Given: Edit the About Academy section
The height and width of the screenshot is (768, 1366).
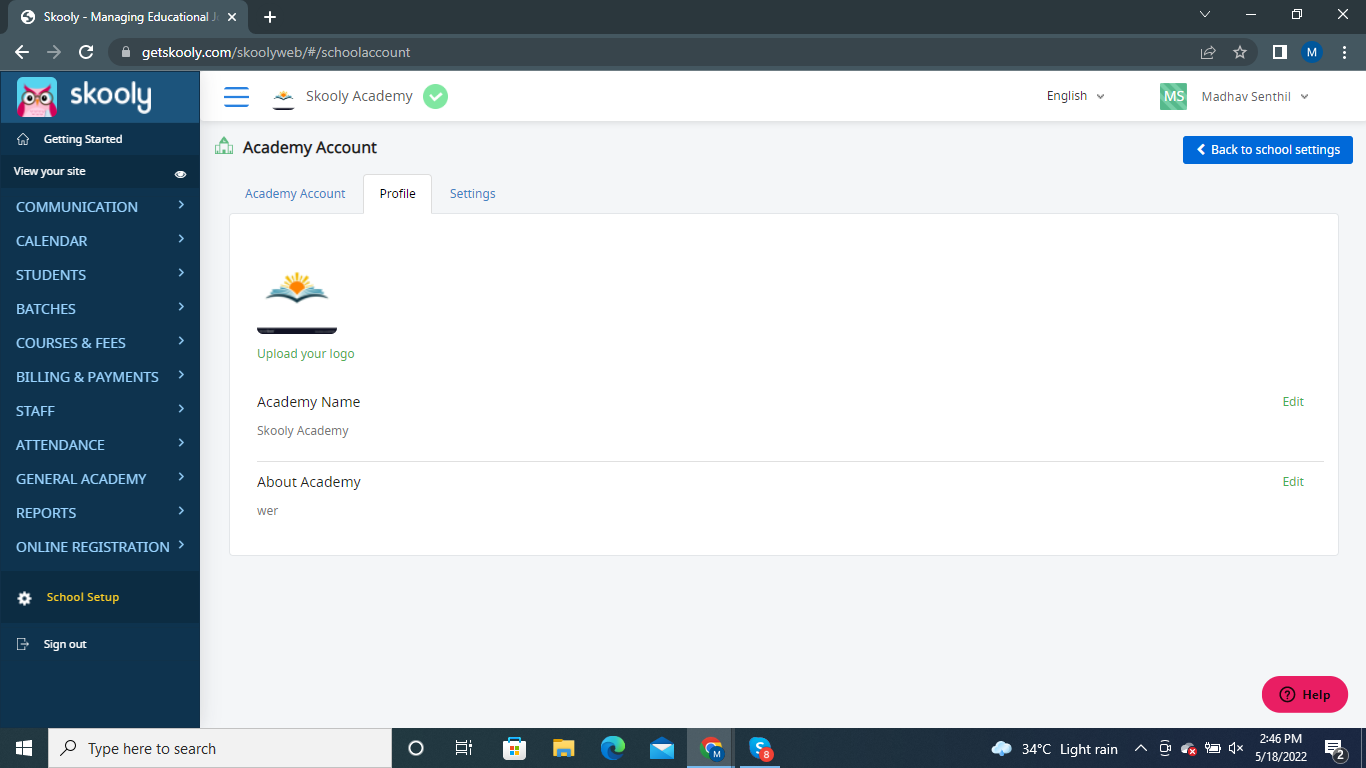Looking at the screenshot, I should click(1293, 482).
